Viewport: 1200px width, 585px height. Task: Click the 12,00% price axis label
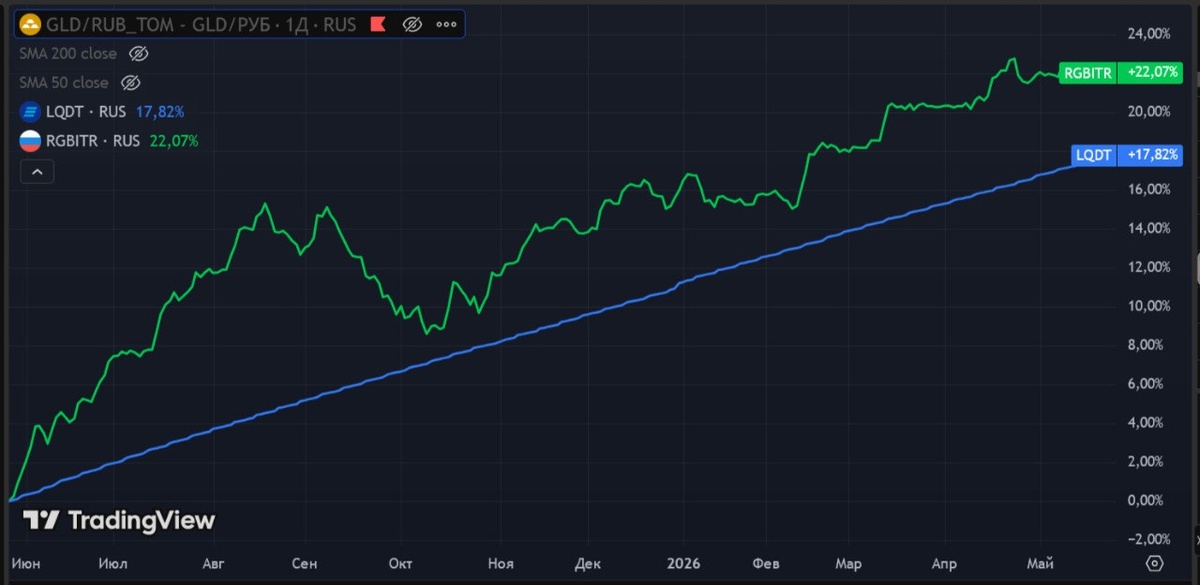coord(1148,267)
